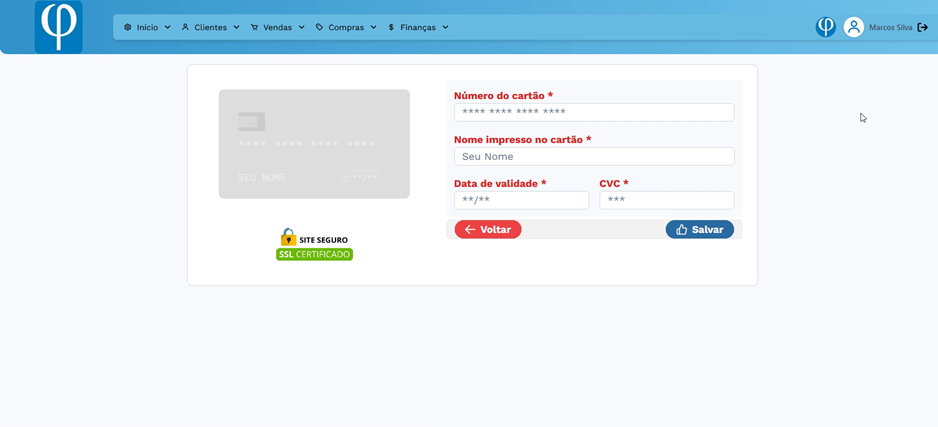Click the logout arrow icon
Viewport: 938px width, 427px height.
[x=923, y=27]
